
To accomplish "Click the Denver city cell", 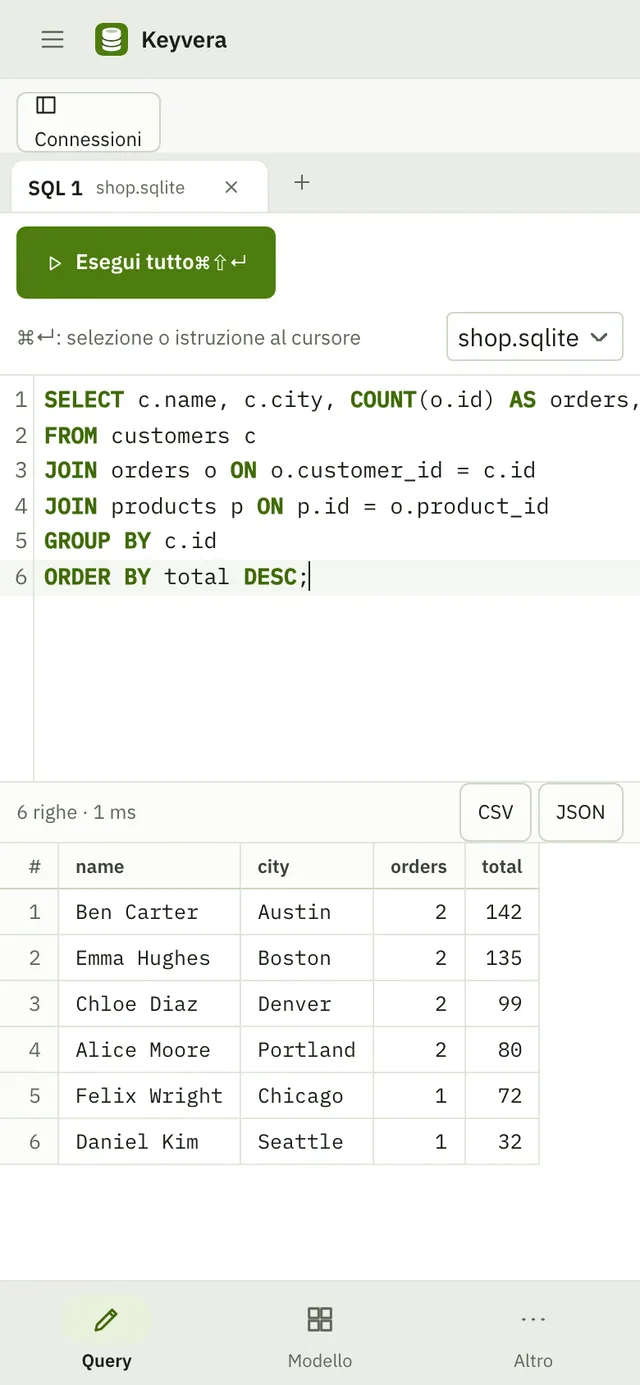I will [x=307, y=1004].
